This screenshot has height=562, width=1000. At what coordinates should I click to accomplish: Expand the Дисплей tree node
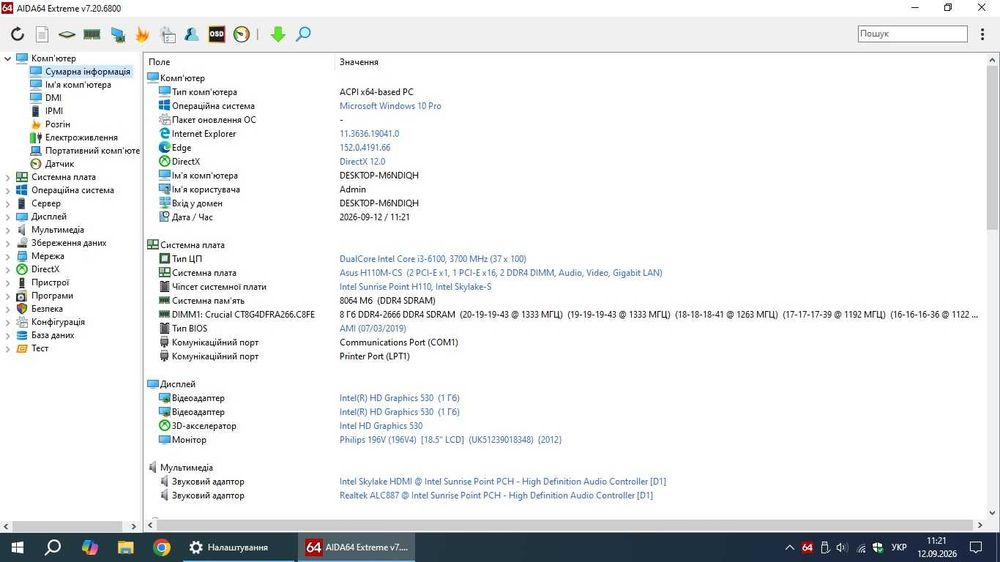click(x=8, y=217)
